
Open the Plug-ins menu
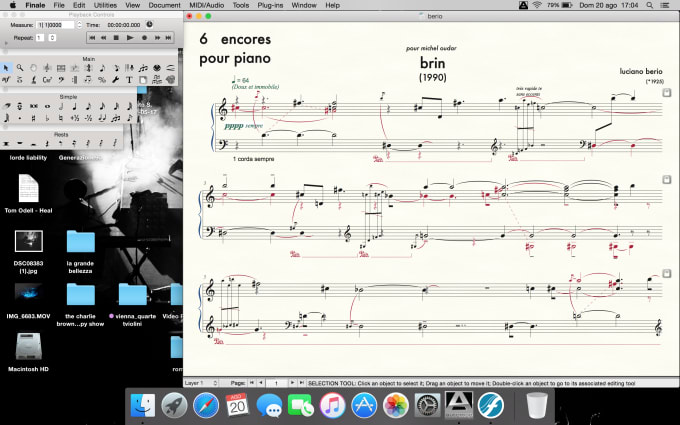tap(270, 5)
